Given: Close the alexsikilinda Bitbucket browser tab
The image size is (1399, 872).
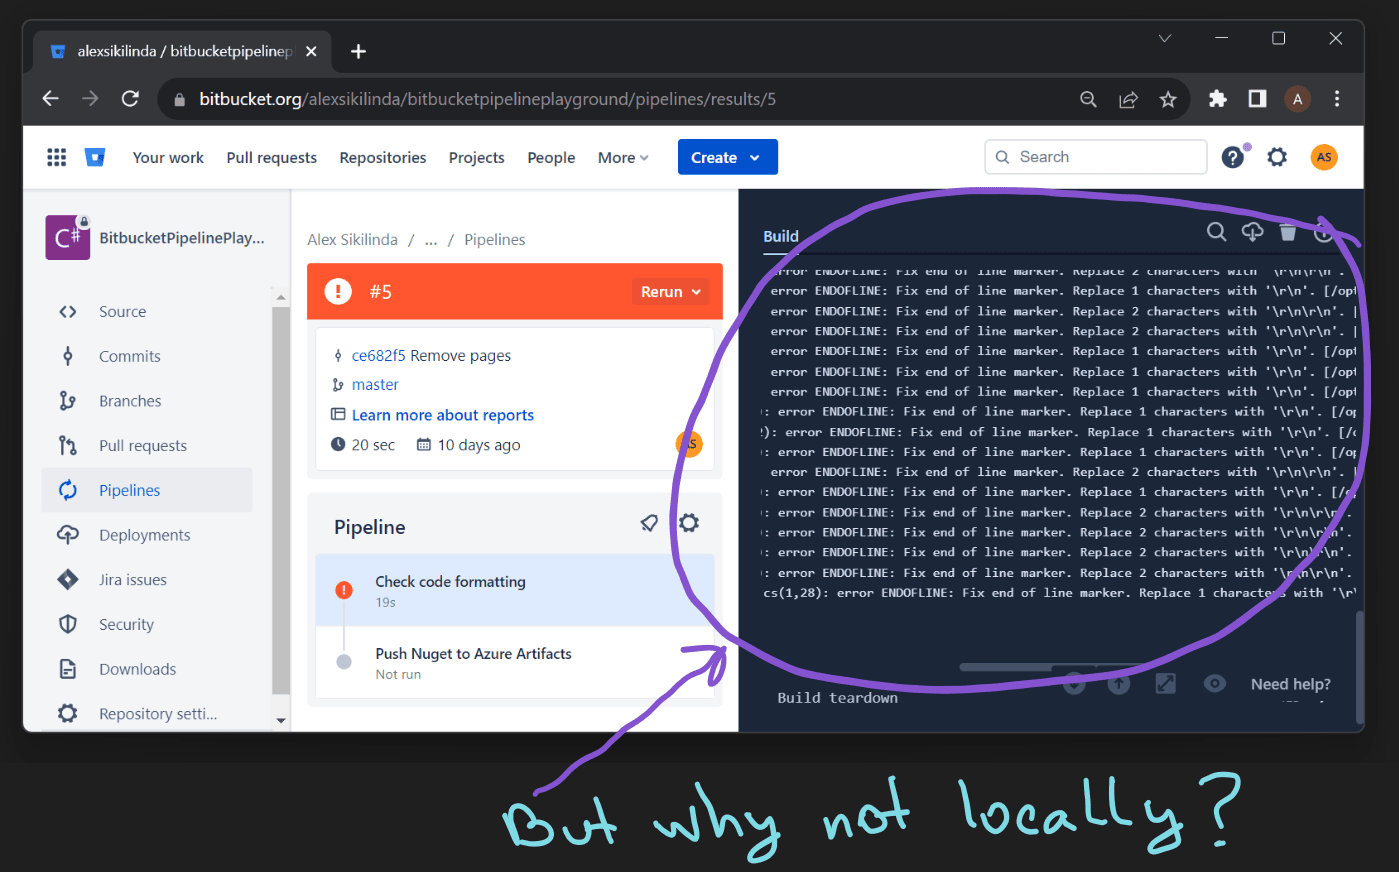Looking at the screenshot, I should click(x=311, y=51).
